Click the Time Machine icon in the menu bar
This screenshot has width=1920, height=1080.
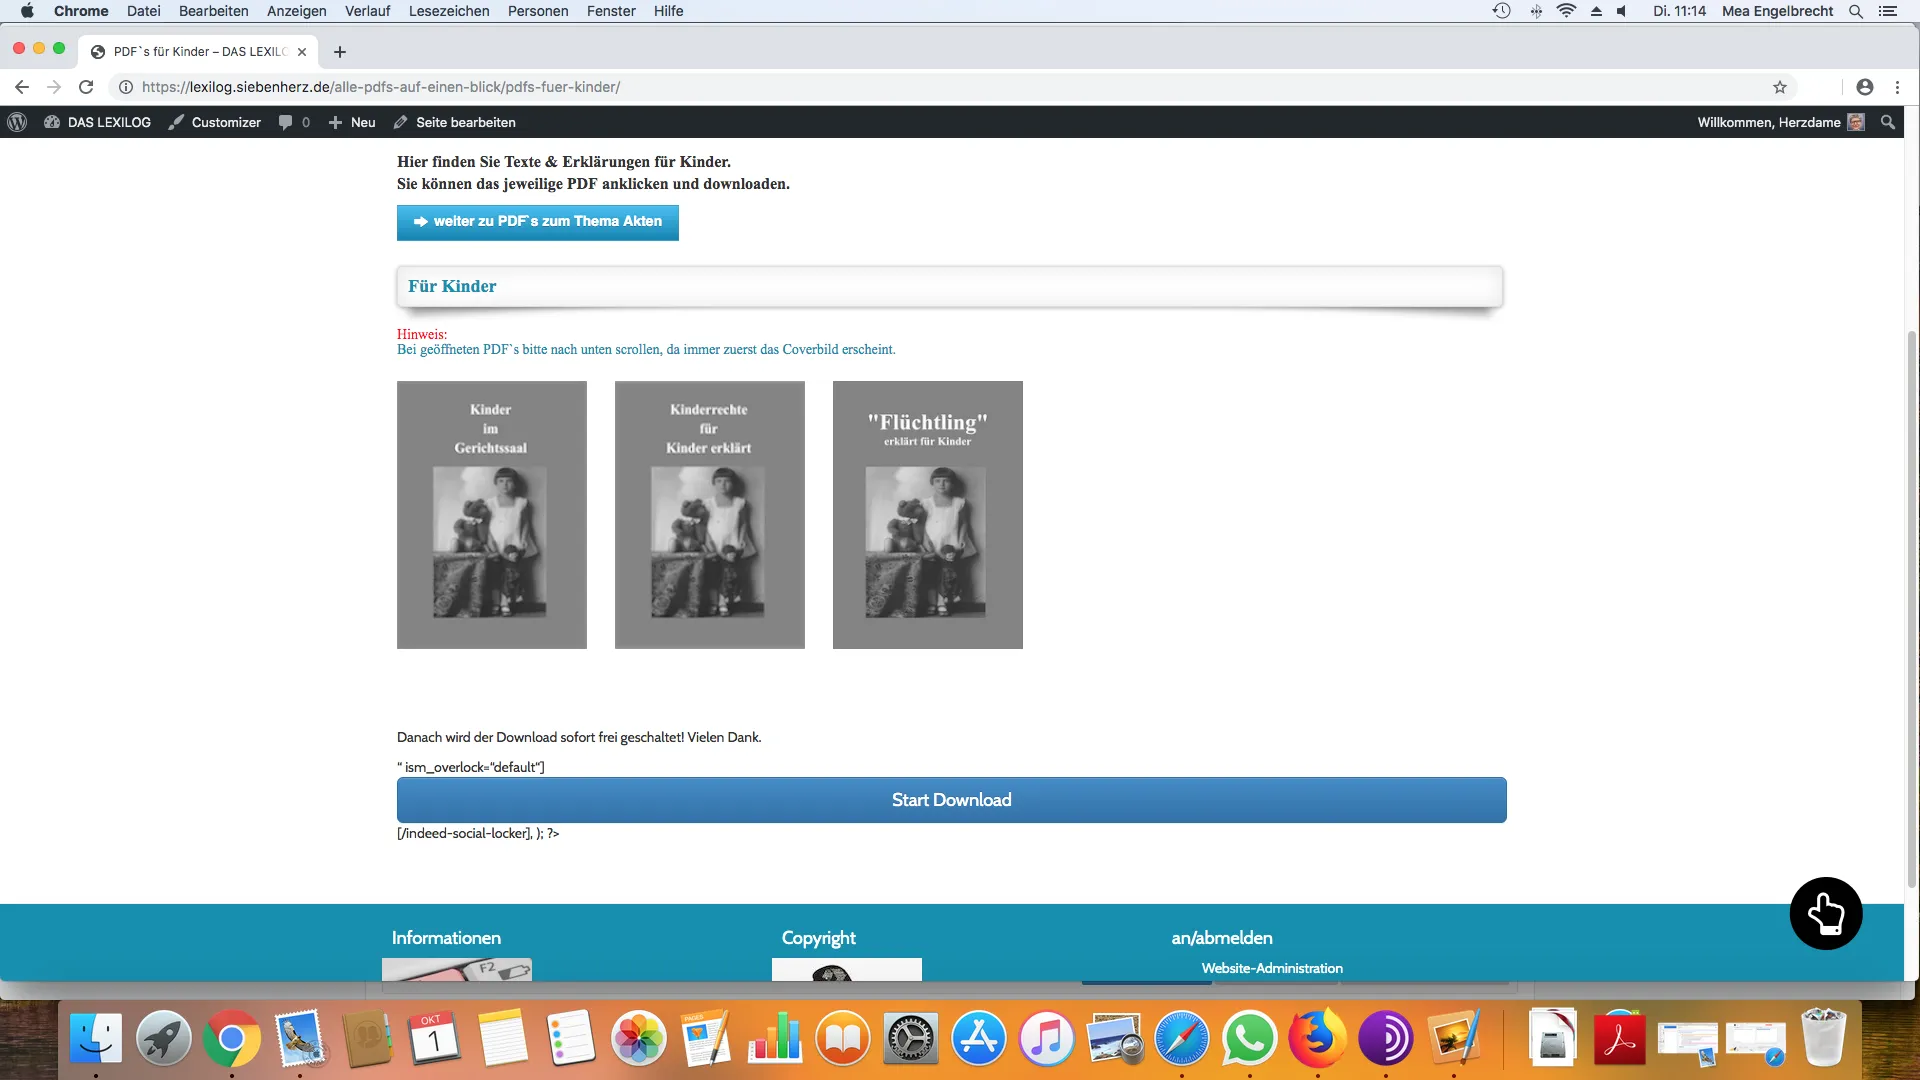tap(1501, 11)
